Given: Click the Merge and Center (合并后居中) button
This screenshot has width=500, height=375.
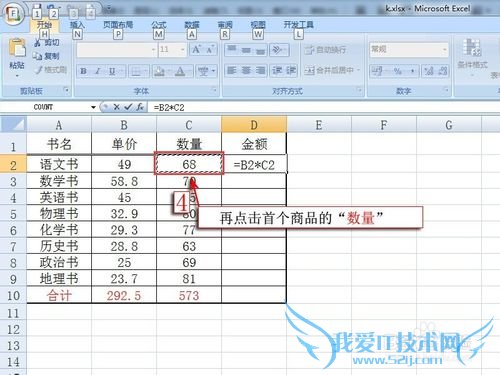Looking at the screenshot, I should [x=329, y=70].
